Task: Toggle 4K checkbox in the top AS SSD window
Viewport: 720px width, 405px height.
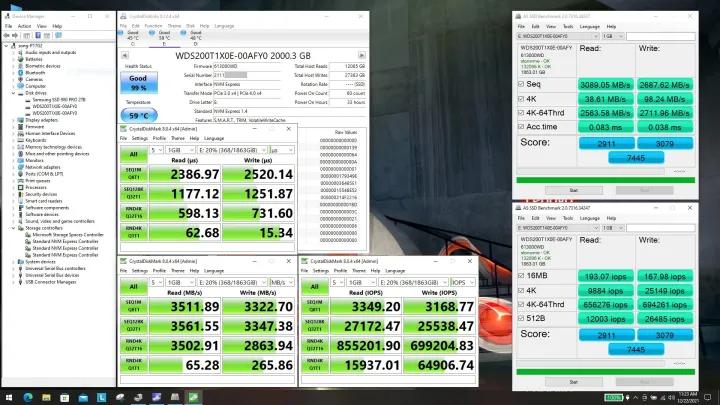Action: 521,99
